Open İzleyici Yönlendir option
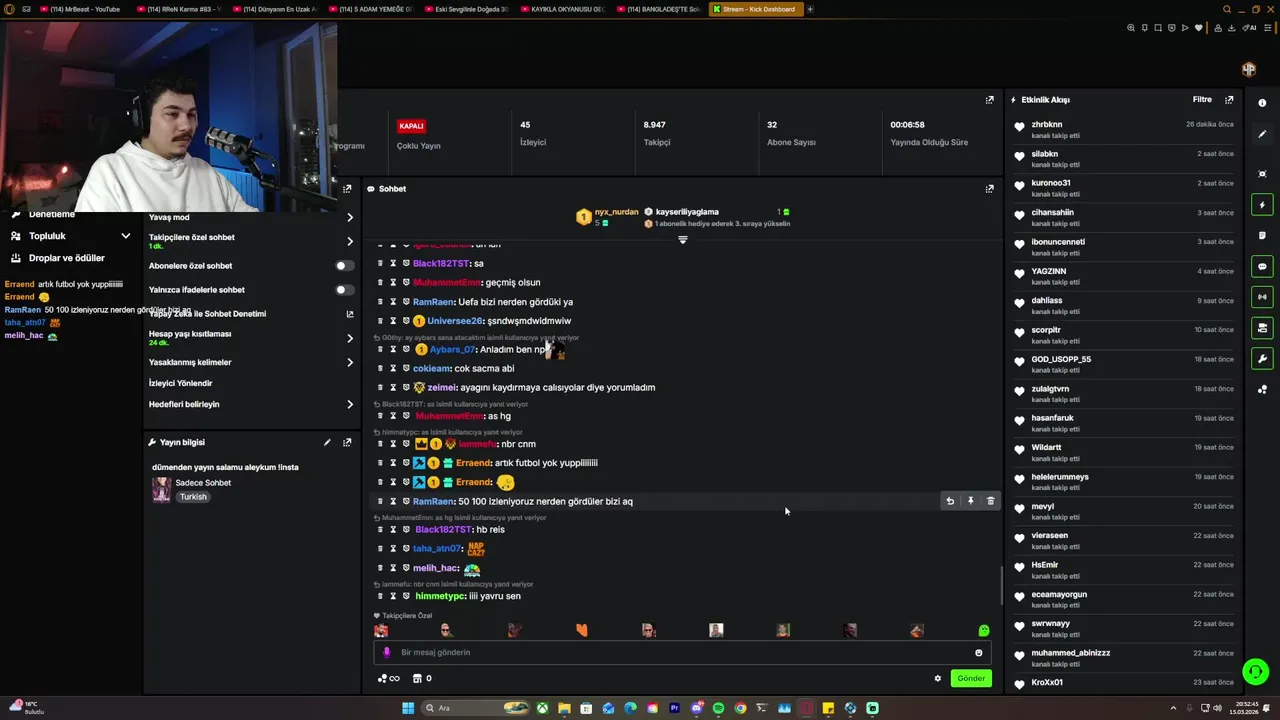 pyautogui.click(x=180, y=383)
